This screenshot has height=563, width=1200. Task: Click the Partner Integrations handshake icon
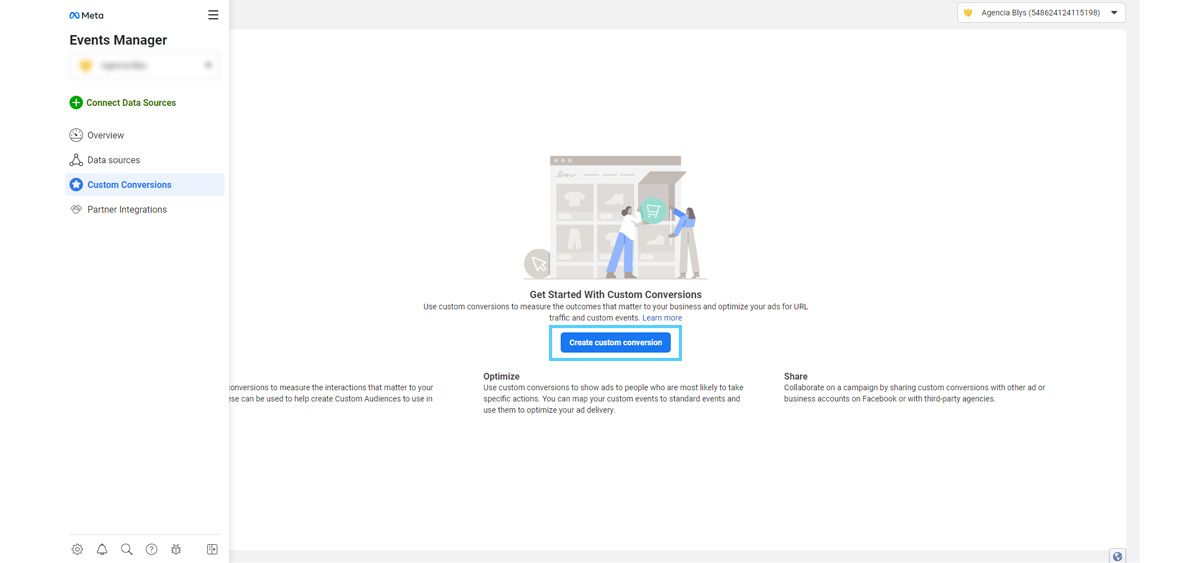click(76, 210)
